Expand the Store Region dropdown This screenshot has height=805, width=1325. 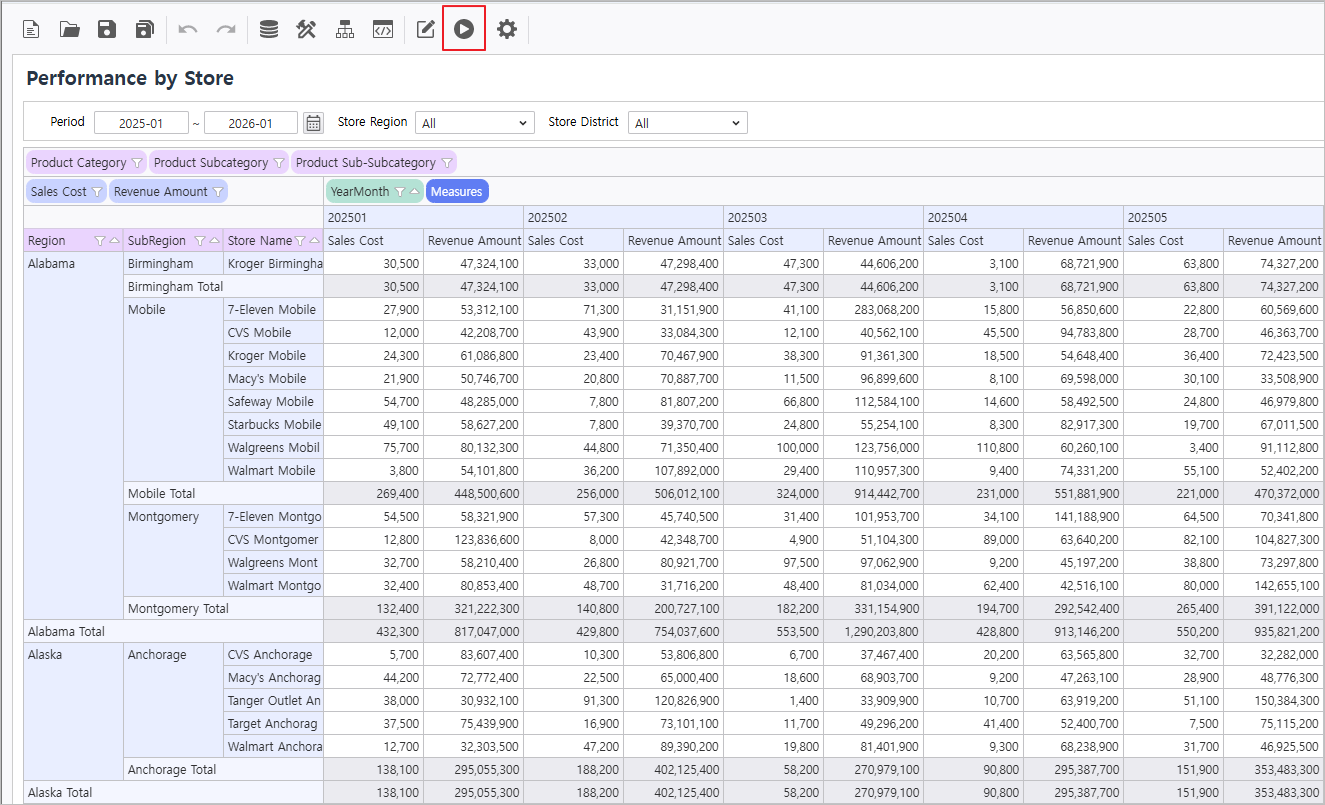475,123
